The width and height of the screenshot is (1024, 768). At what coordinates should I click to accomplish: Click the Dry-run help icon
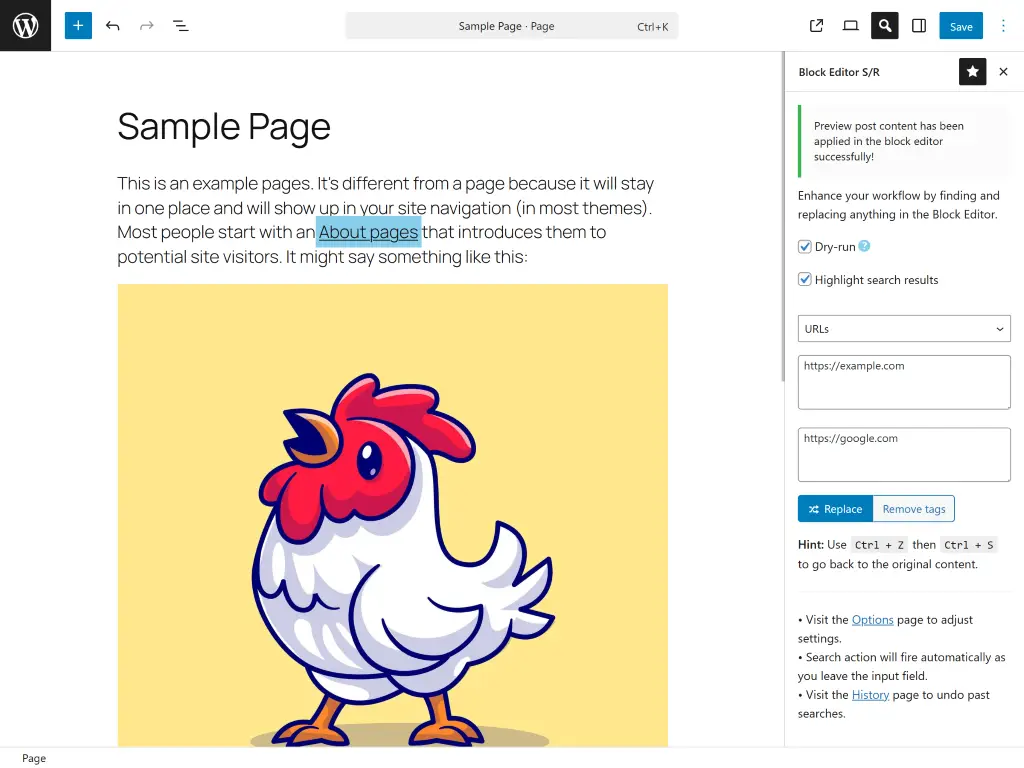point(862,246)
